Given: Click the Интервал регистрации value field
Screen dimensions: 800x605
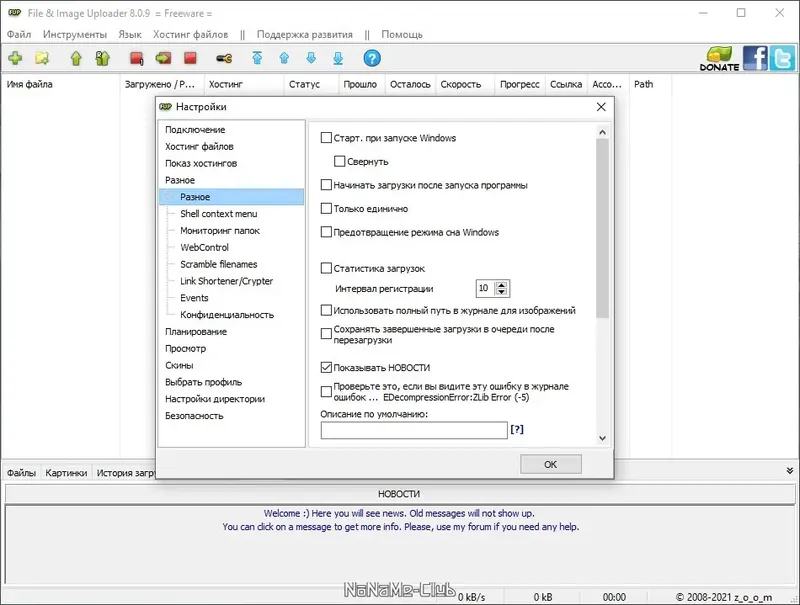Looking at the screenshot, I should (x=485, y=288).
